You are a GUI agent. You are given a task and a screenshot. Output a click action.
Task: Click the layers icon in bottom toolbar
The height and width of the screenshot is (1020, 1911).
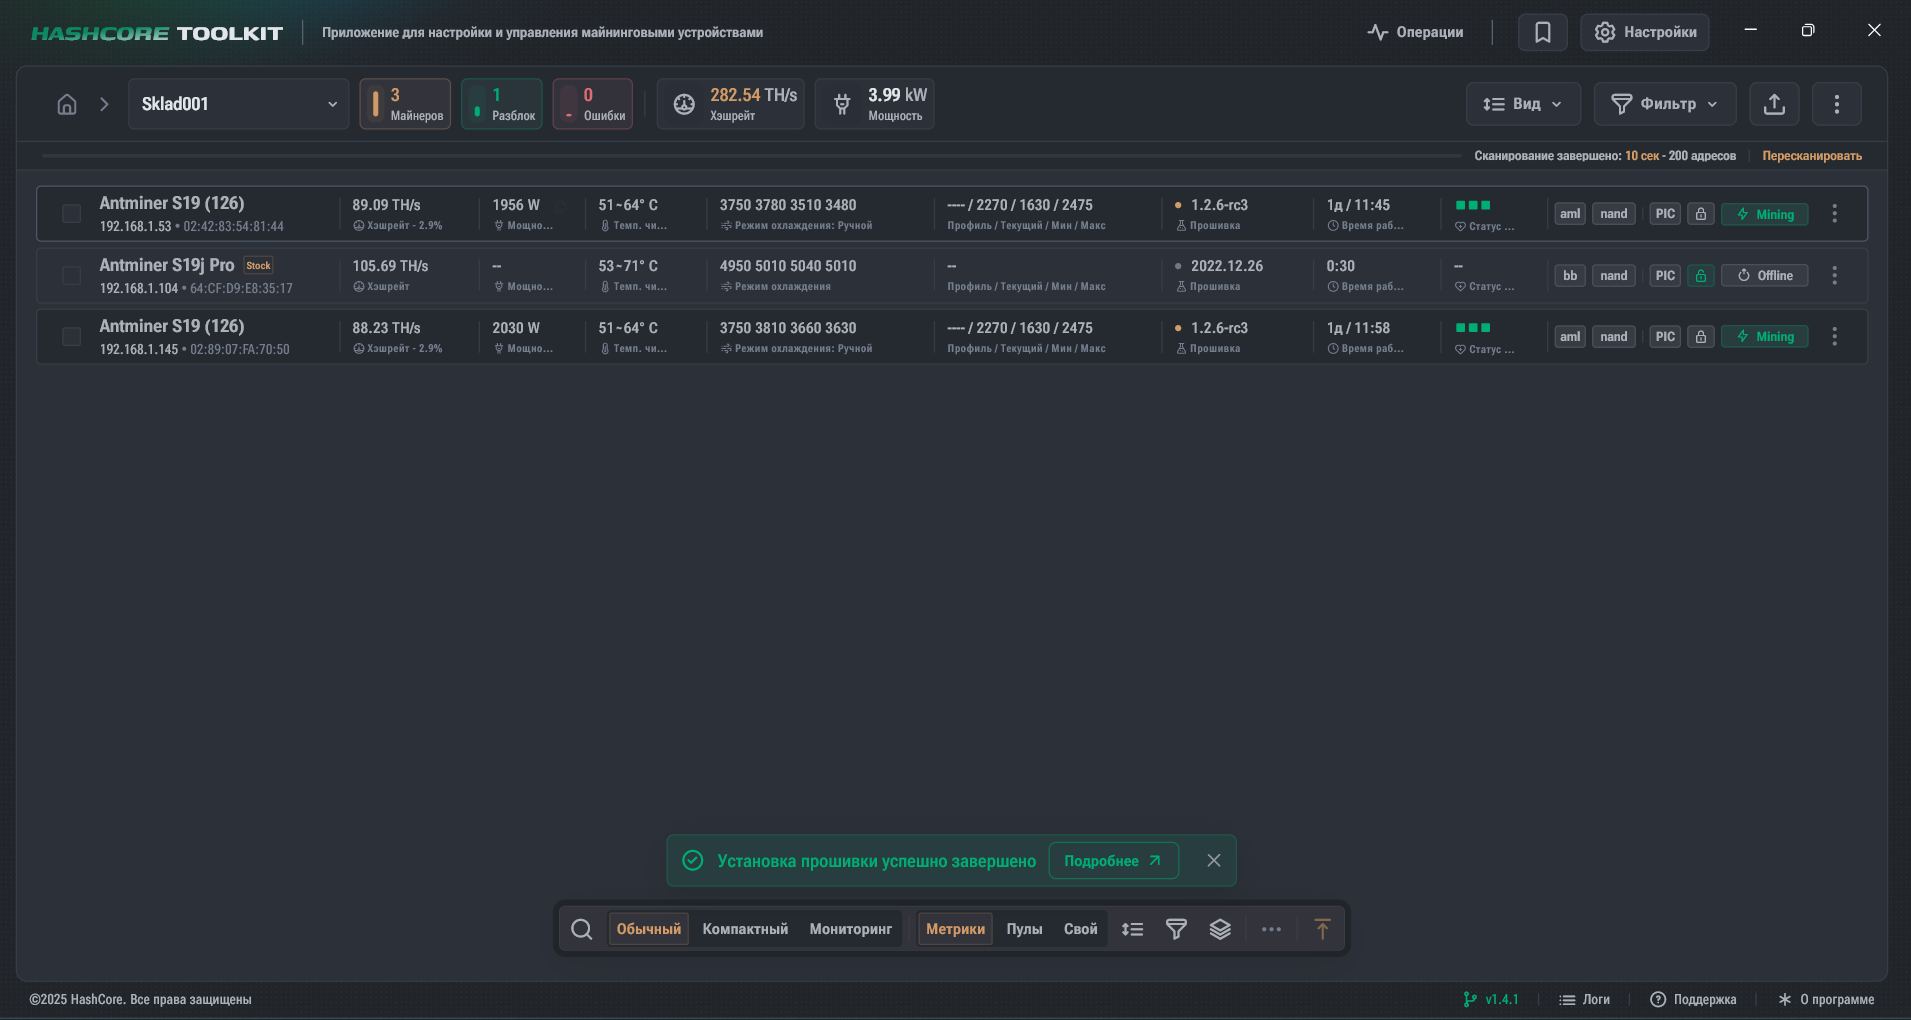point(1220,929)
